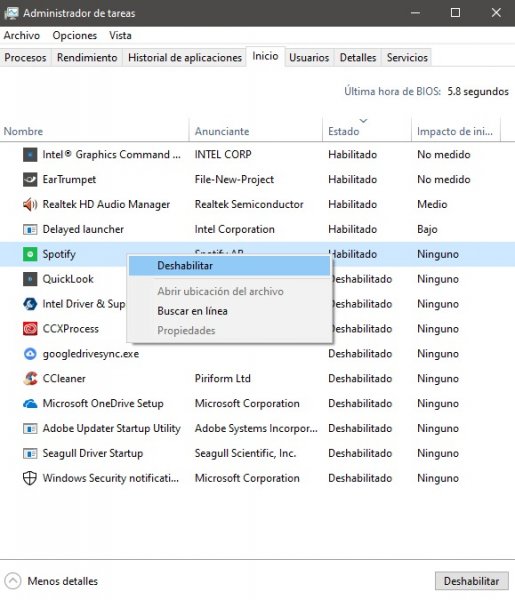Select the Seagull Scientific, Inc. cell

(245, 453)
